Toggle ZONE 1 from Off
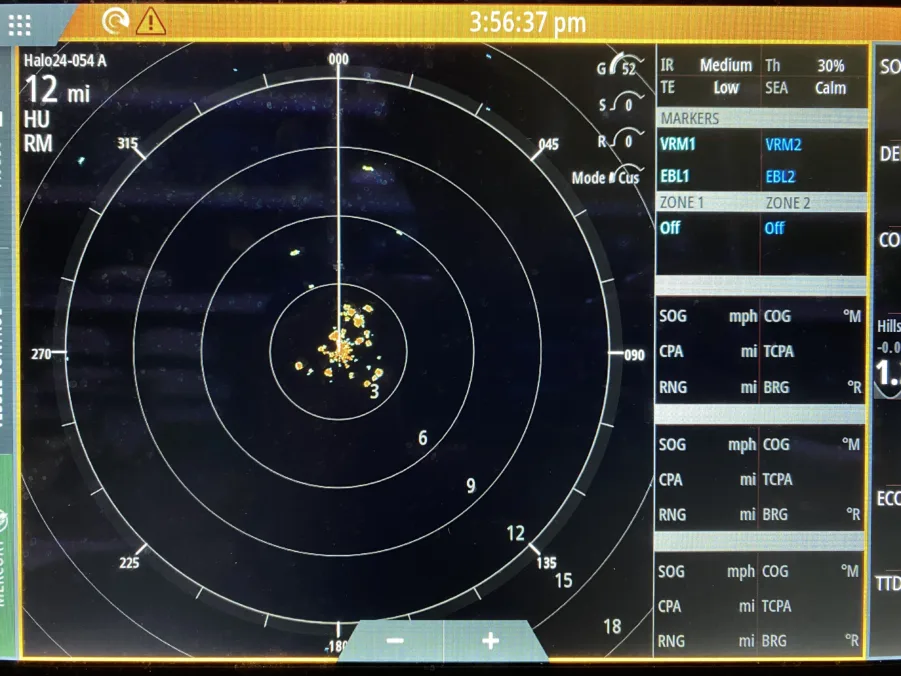The width and height of the screenshot is (901, 676). tap(670, 228)
